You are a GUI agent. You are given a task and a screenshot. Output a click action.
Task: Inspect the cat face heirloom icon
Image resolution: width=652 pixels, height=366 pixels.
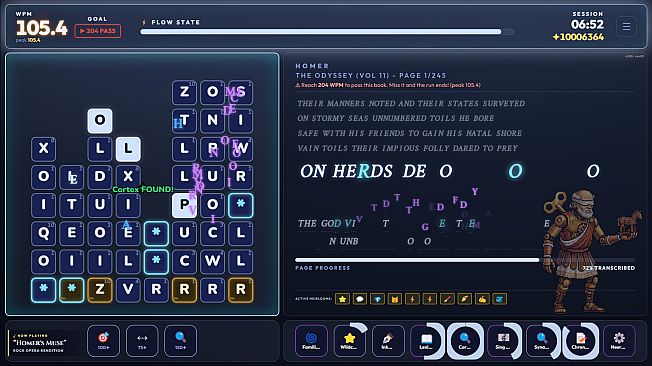(395, 299)
